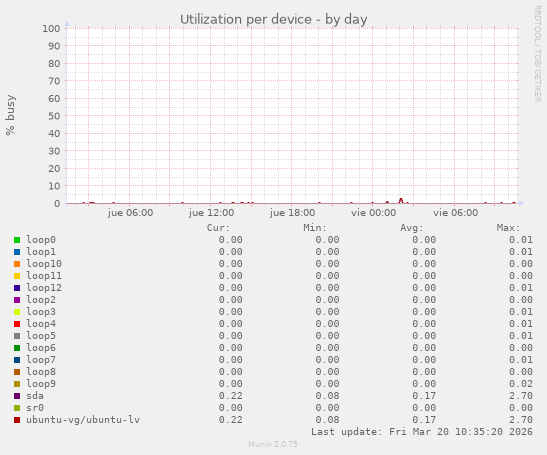The height and width of the screenshot is (455, 547).
Task: Click the yellow loop11 legend color swatch
Action: 17,276
